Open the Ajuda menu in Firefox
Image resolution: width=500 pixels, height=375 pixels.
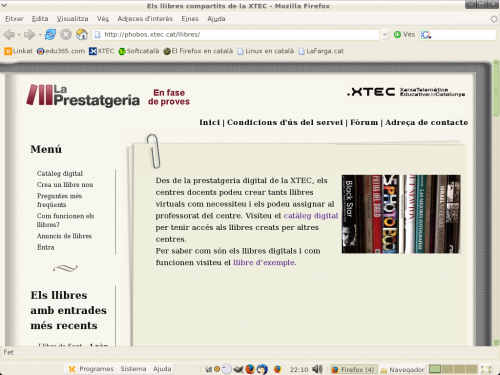pyautogui.click(x=216, y=19)
